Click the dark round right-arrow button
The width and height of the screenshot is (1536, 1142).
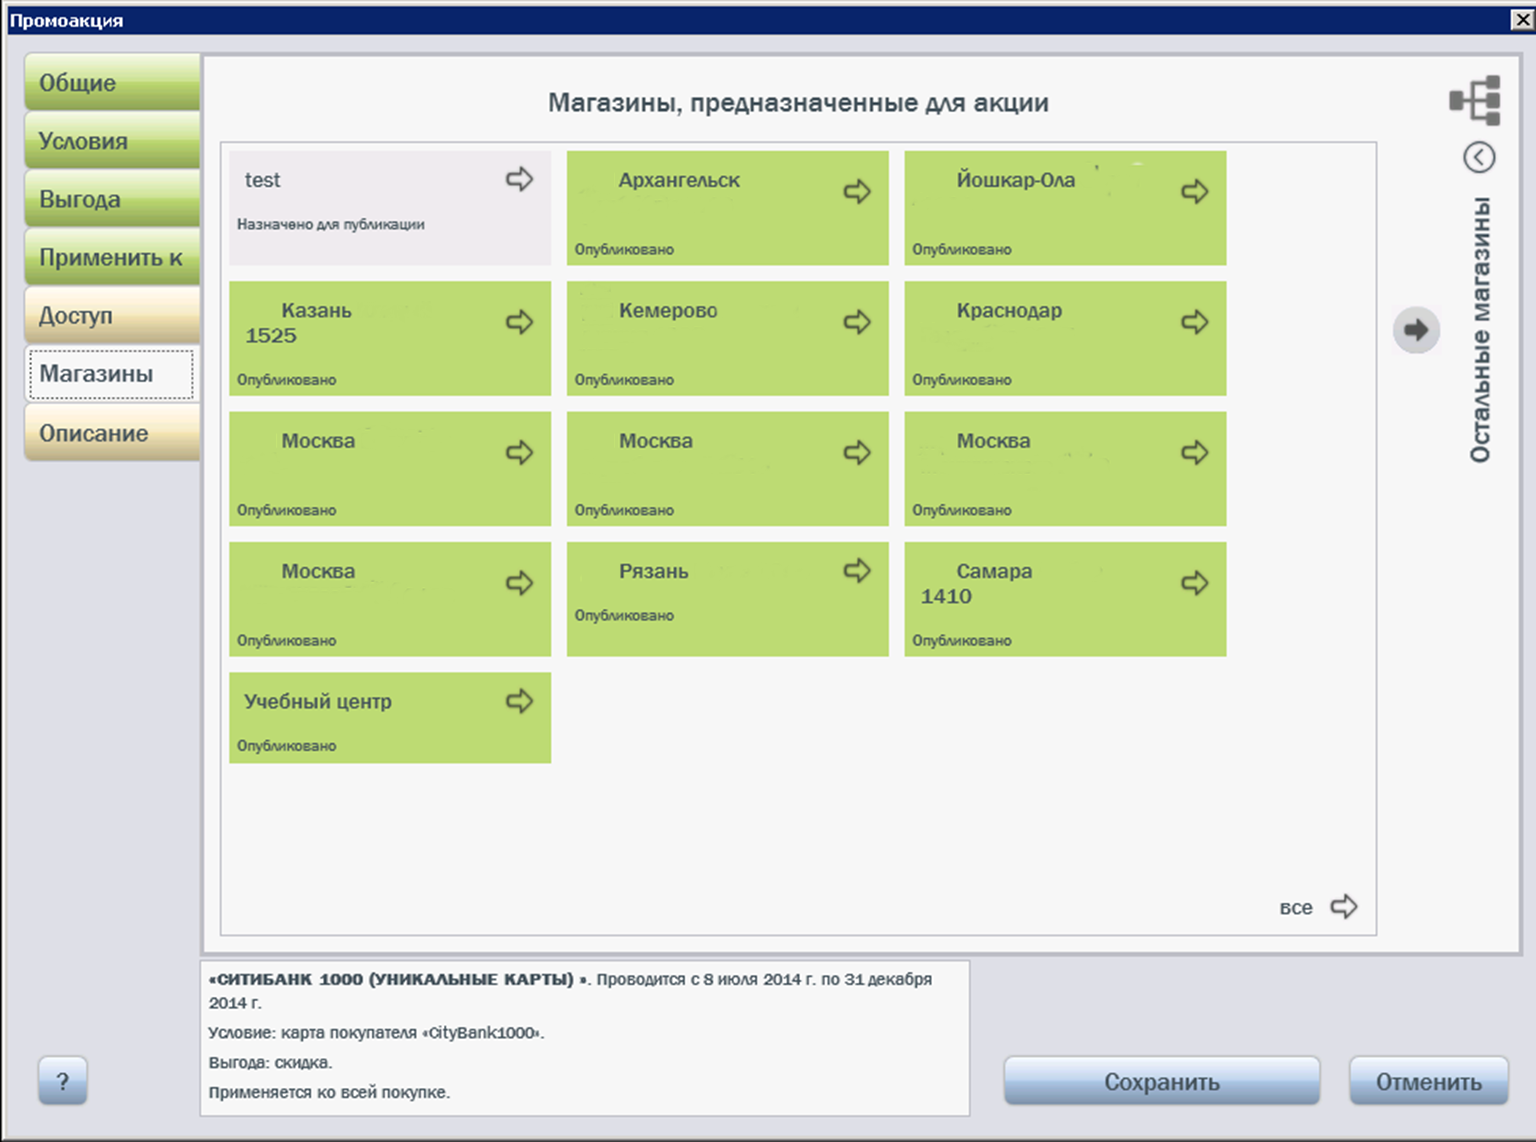click(x=1416, y=329)
